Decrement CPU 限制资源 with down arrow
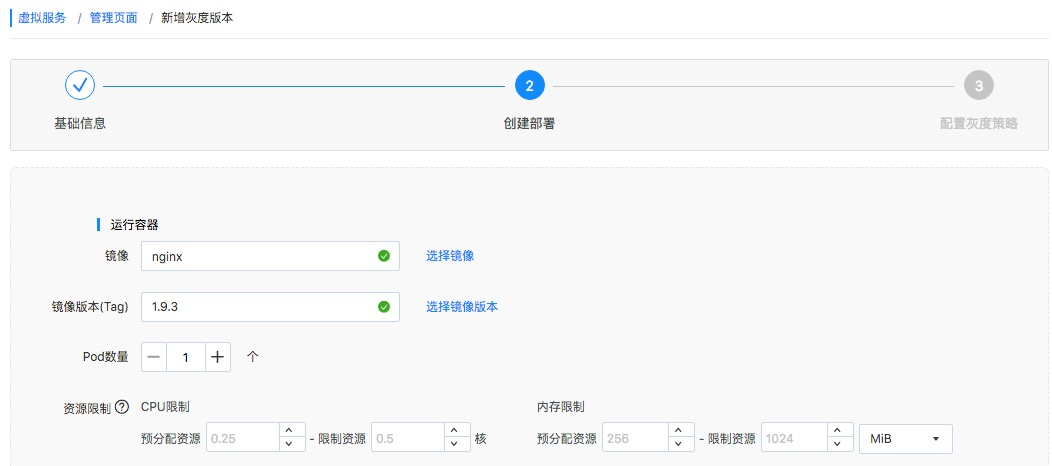Screen dimensions: 1052x466 coord(456,447)
